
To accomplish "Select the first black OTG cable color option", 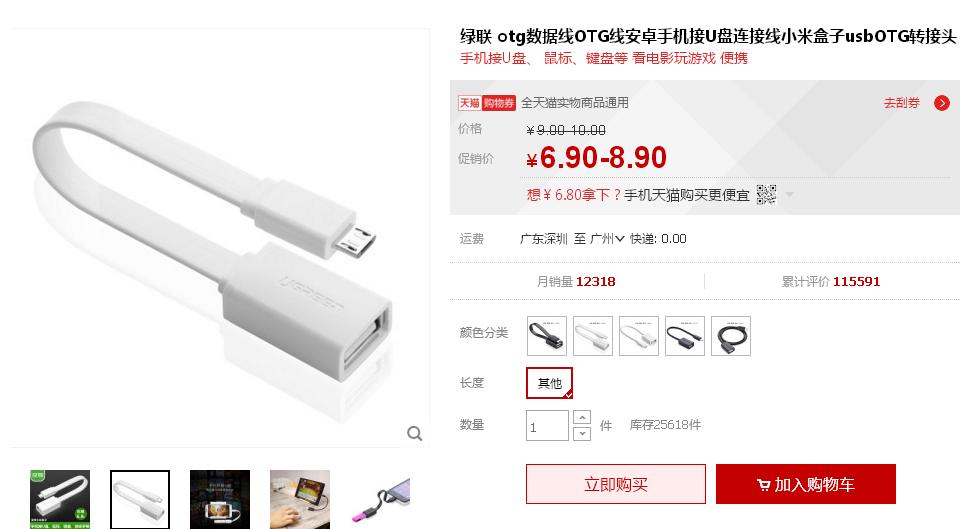I will (547, 336).
